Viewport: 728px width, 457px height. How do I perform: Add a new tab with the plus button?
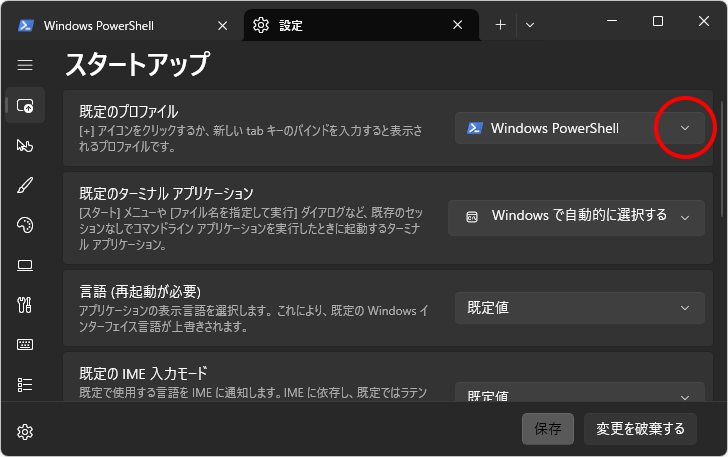tap(500, 25)
